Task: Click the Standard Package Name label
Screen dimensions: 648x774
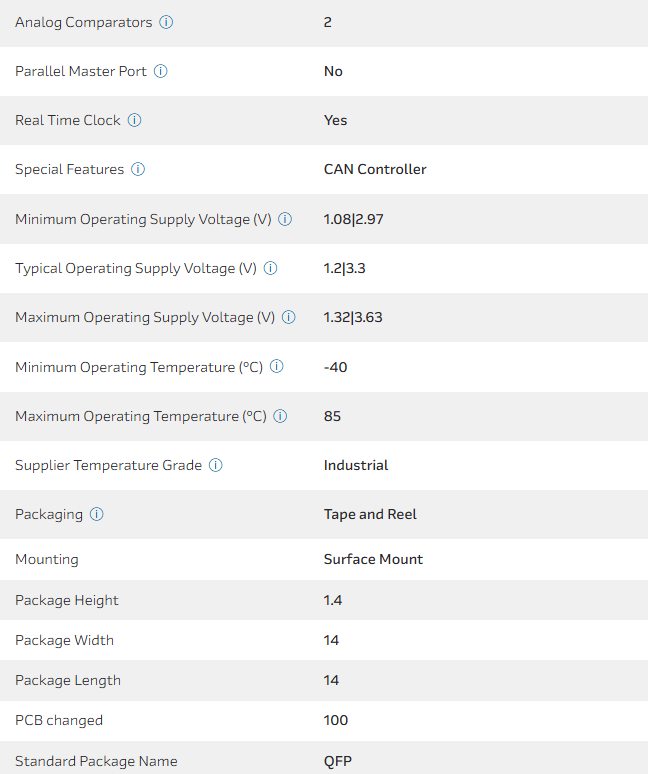Action: point(96,761)
